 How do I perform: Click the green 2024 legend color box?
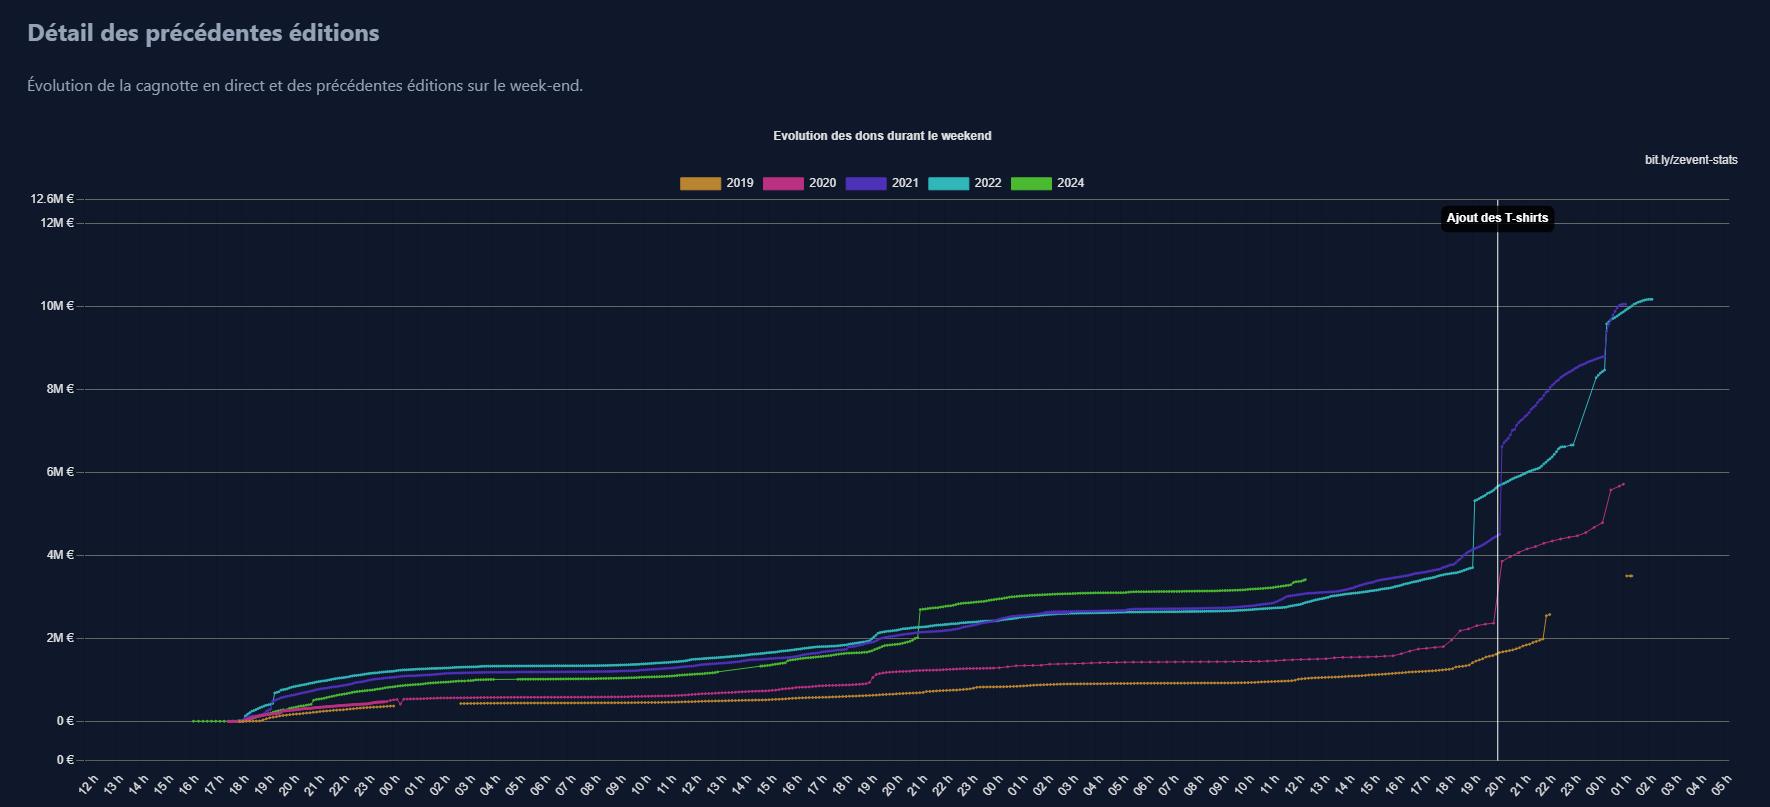click(1031, 183)
